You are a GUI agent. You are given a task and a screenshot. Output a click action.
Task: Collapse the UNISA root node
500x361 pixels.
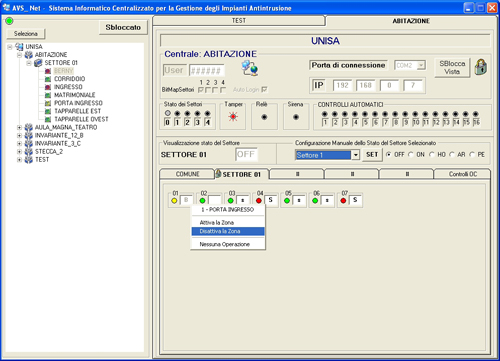10,47
